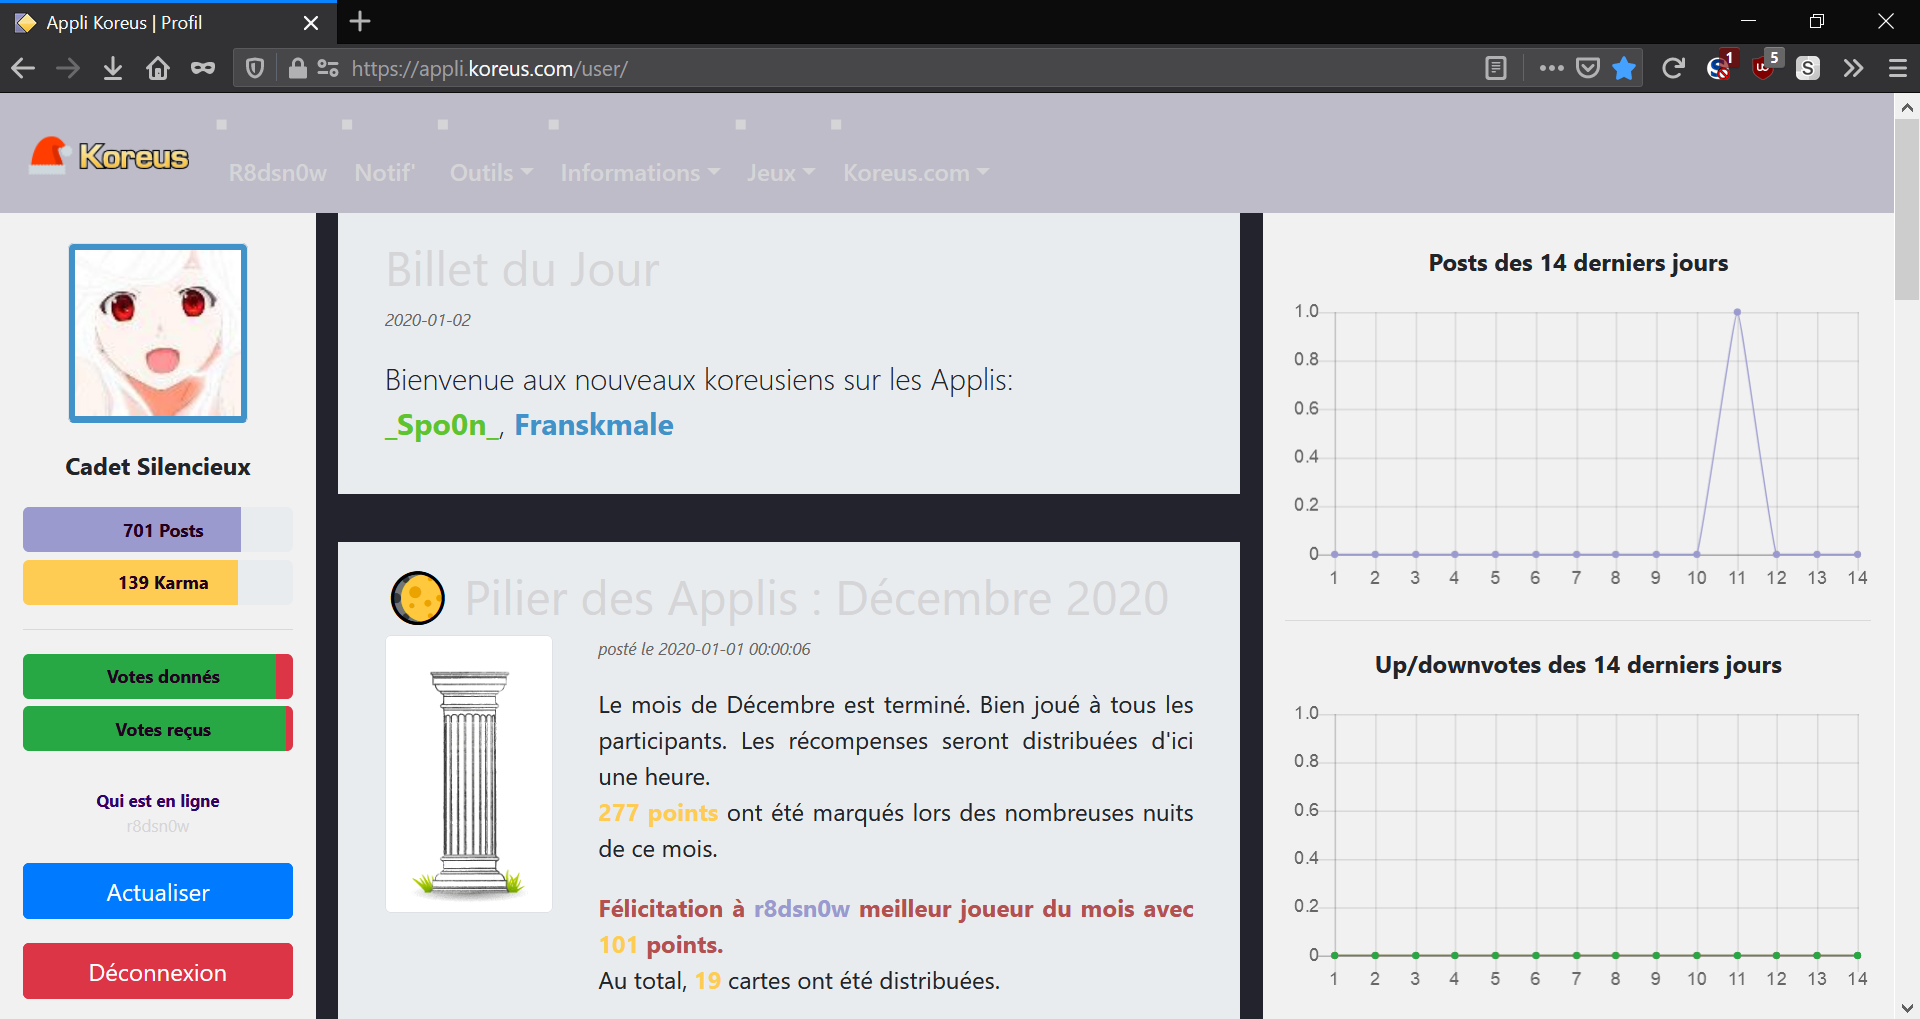Viewport: 1920px width, 1019px height.
Task: Open the Pocket save icon
Action: [x=1588, y=68]
